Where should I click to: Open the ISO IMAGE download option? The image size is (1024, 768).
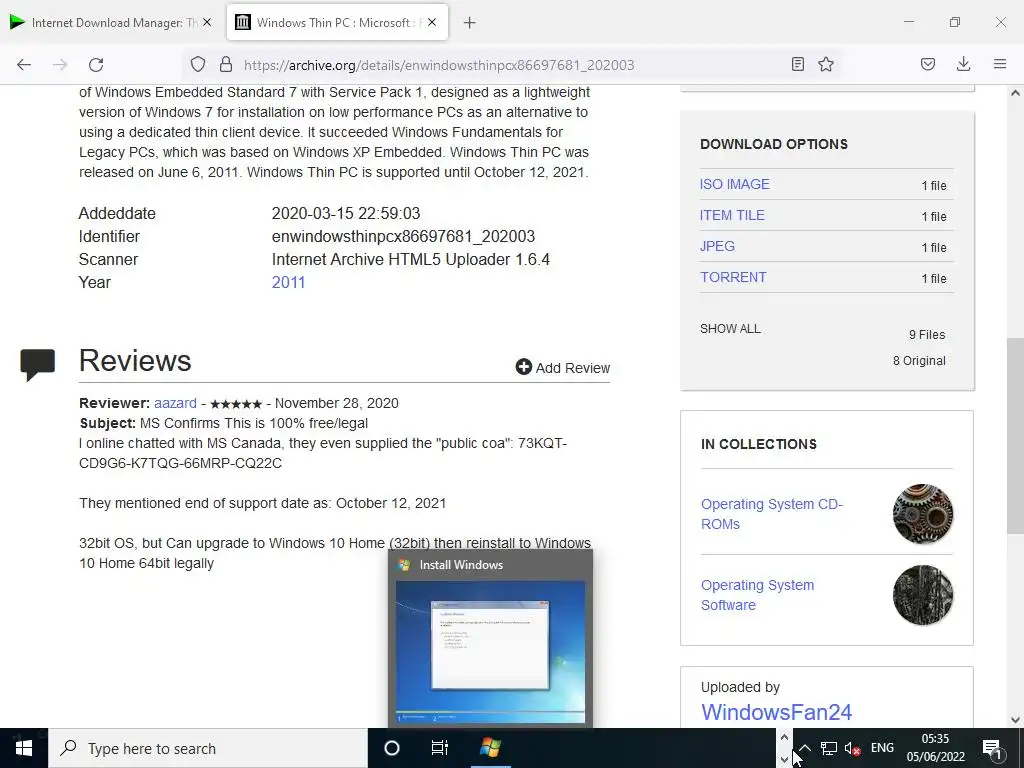point(735,184)
